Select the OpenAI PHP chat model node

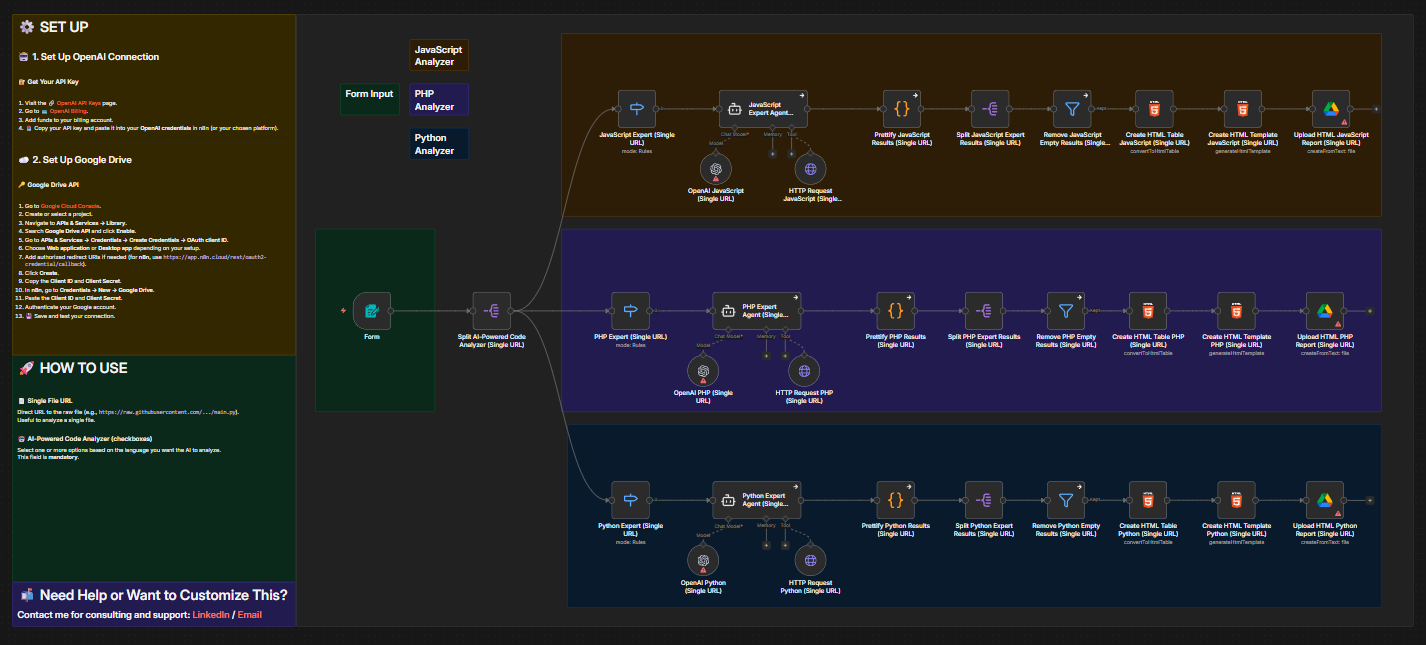(704, 371)
